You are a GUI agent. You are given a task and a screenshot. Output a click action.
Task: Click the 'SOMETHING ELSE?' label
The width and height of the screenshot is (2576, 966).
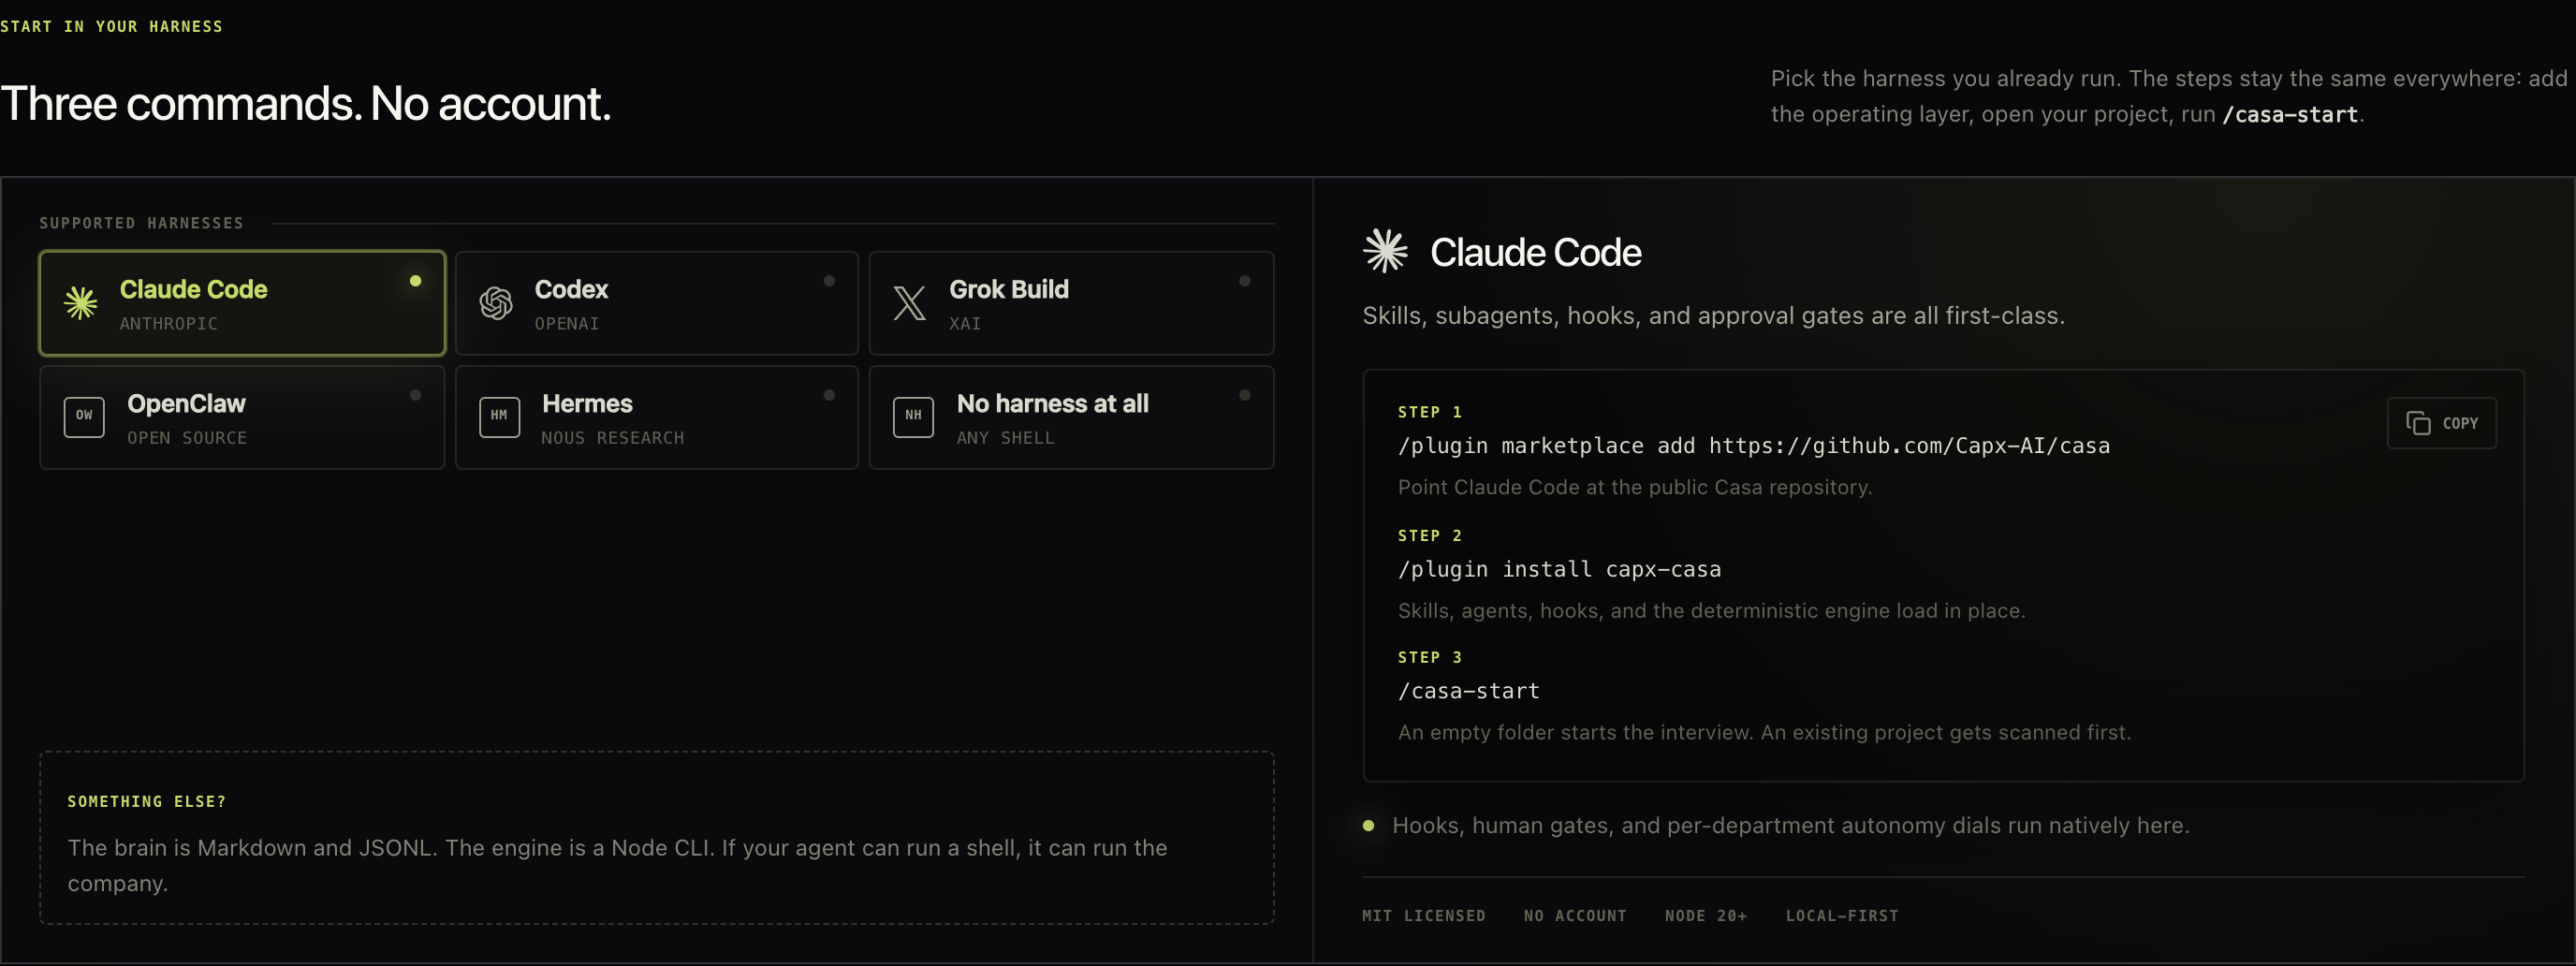click(x=147, y=802)
